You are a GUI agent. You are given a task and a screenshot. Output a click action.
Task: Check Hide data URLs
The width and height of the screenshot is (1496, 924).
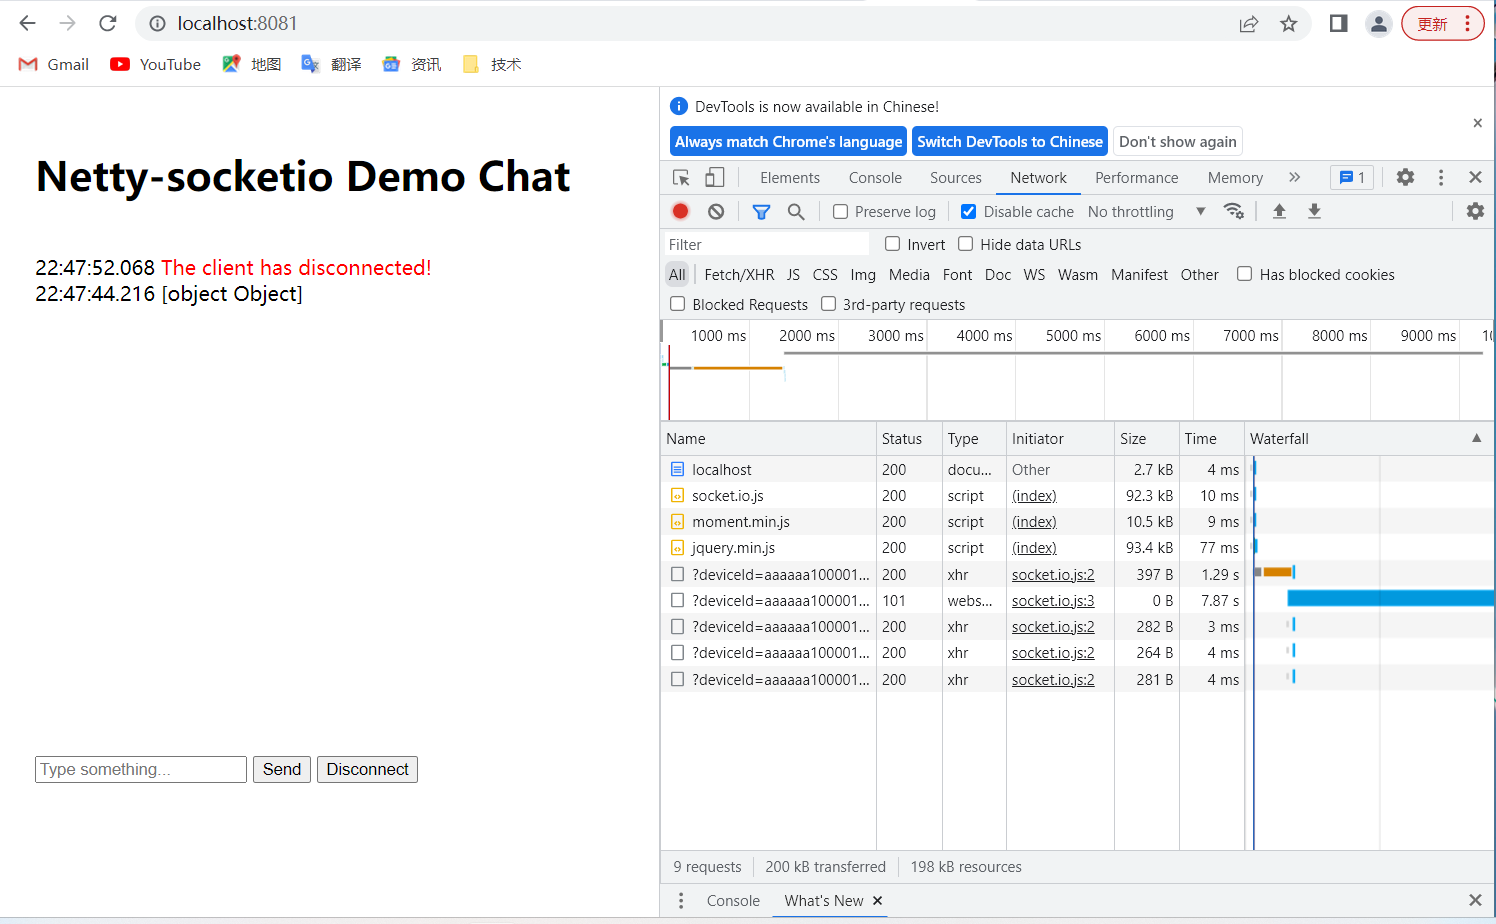point(966,244)
